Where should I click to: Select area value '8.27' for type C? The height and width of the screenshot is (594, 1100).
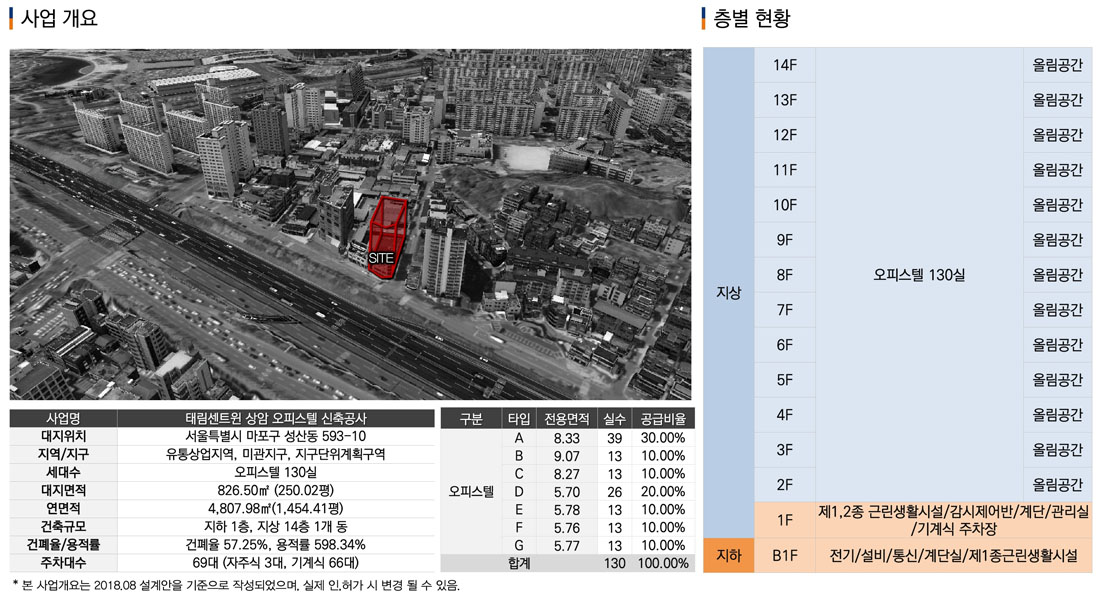tap(567, 474)
